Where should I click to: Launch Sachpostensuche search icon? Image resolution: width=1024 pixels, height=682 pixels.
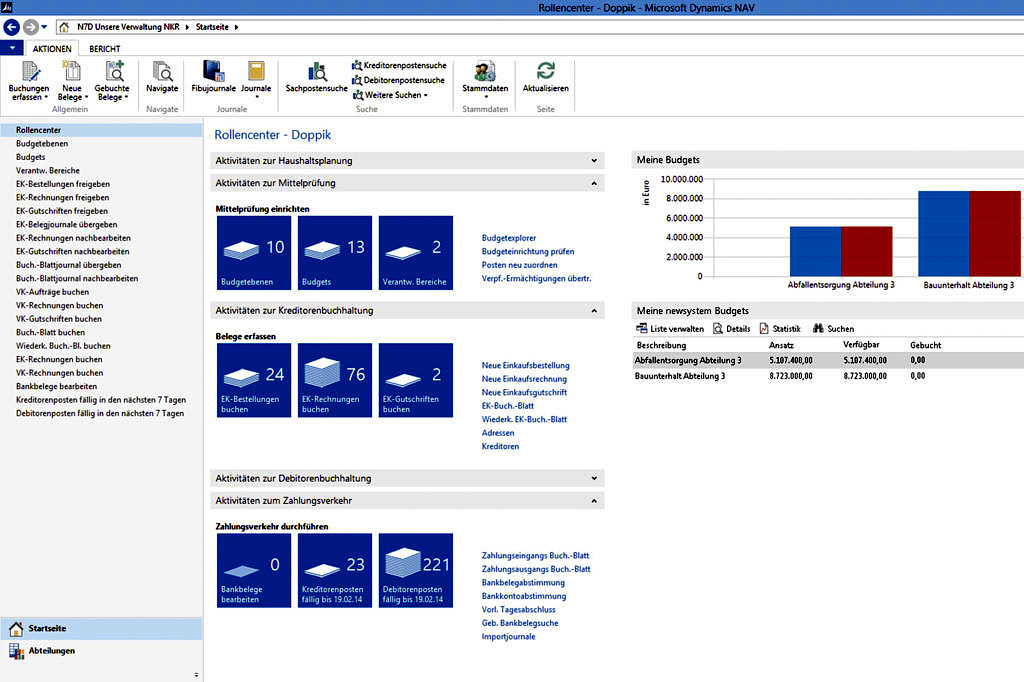point(316,73)
